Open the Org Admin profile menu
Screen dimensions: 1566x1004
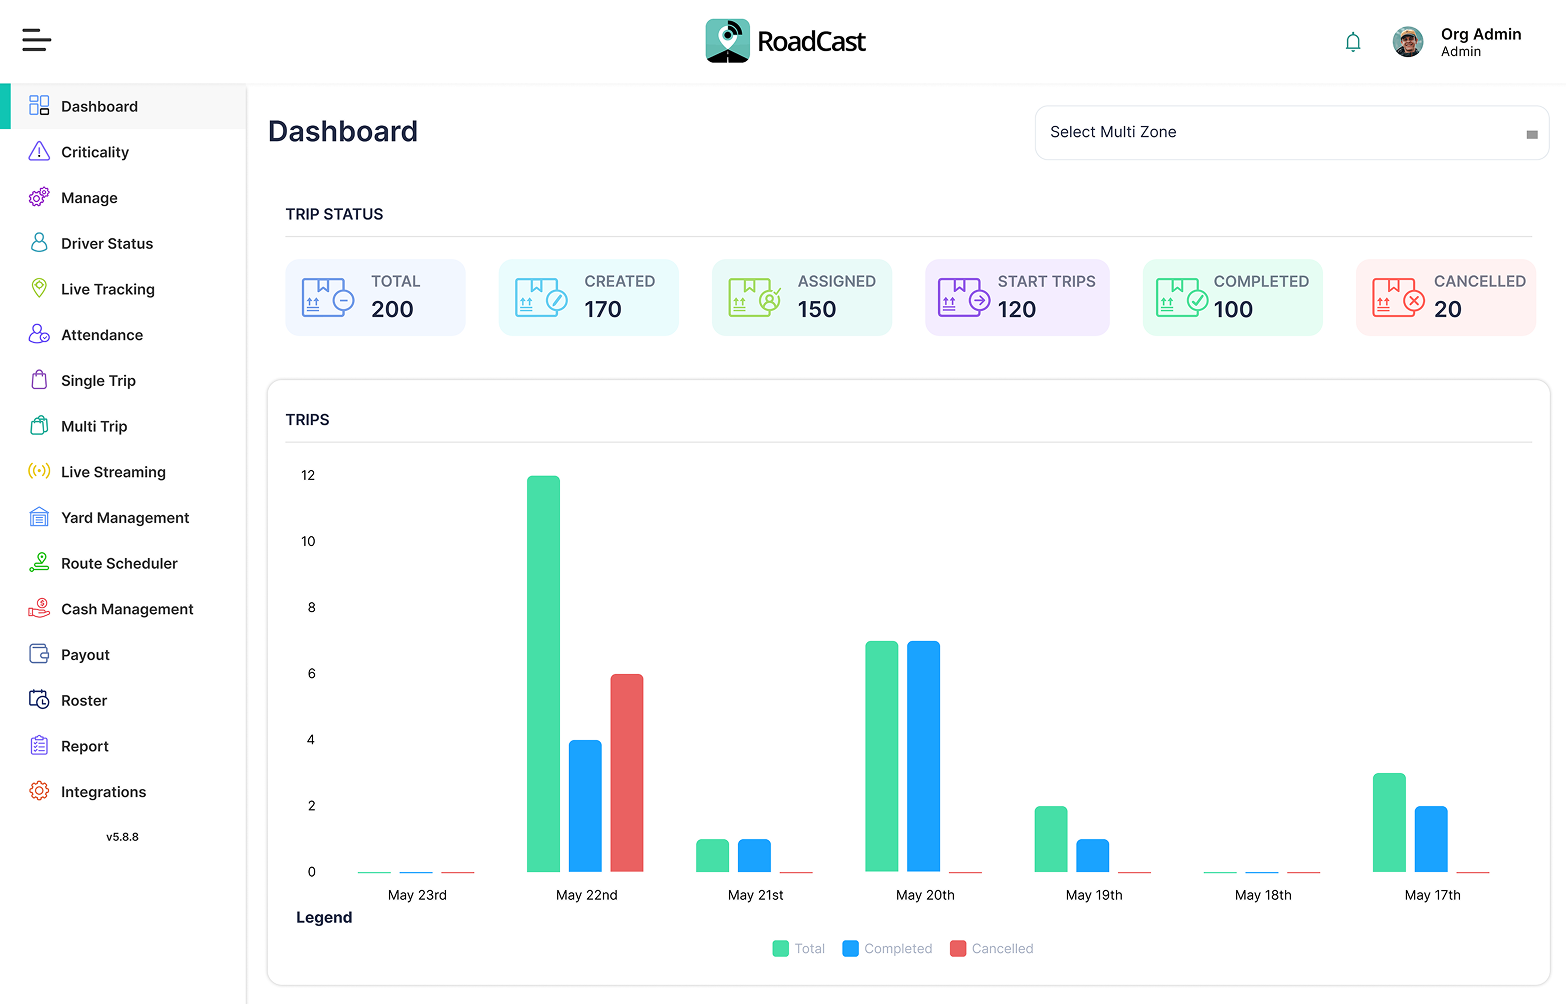tap(1458, 42)
